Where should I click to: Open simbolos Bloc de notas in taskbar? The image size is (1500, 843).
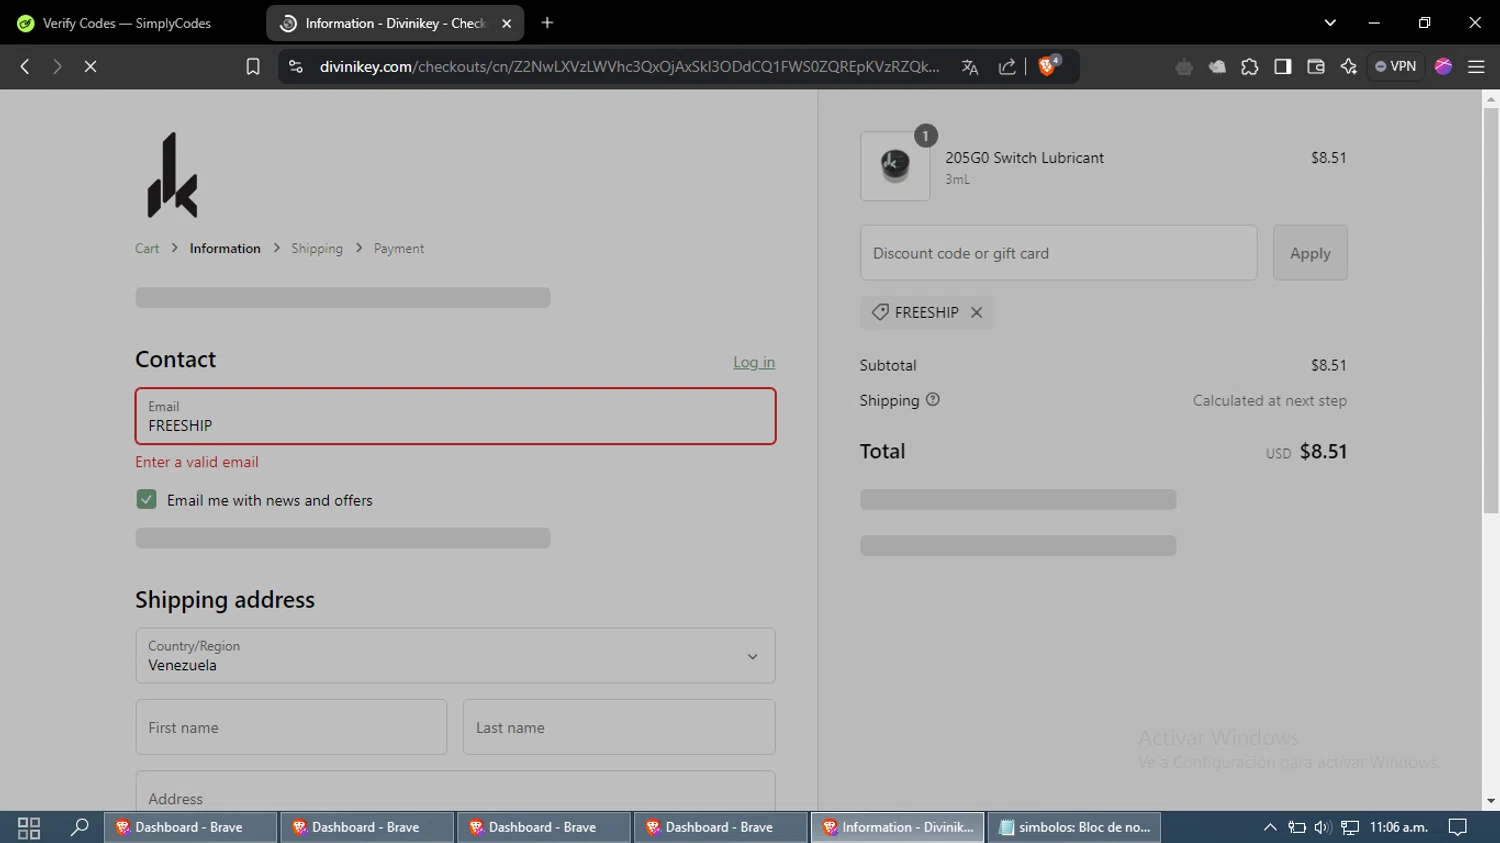tap(1074, 827)
